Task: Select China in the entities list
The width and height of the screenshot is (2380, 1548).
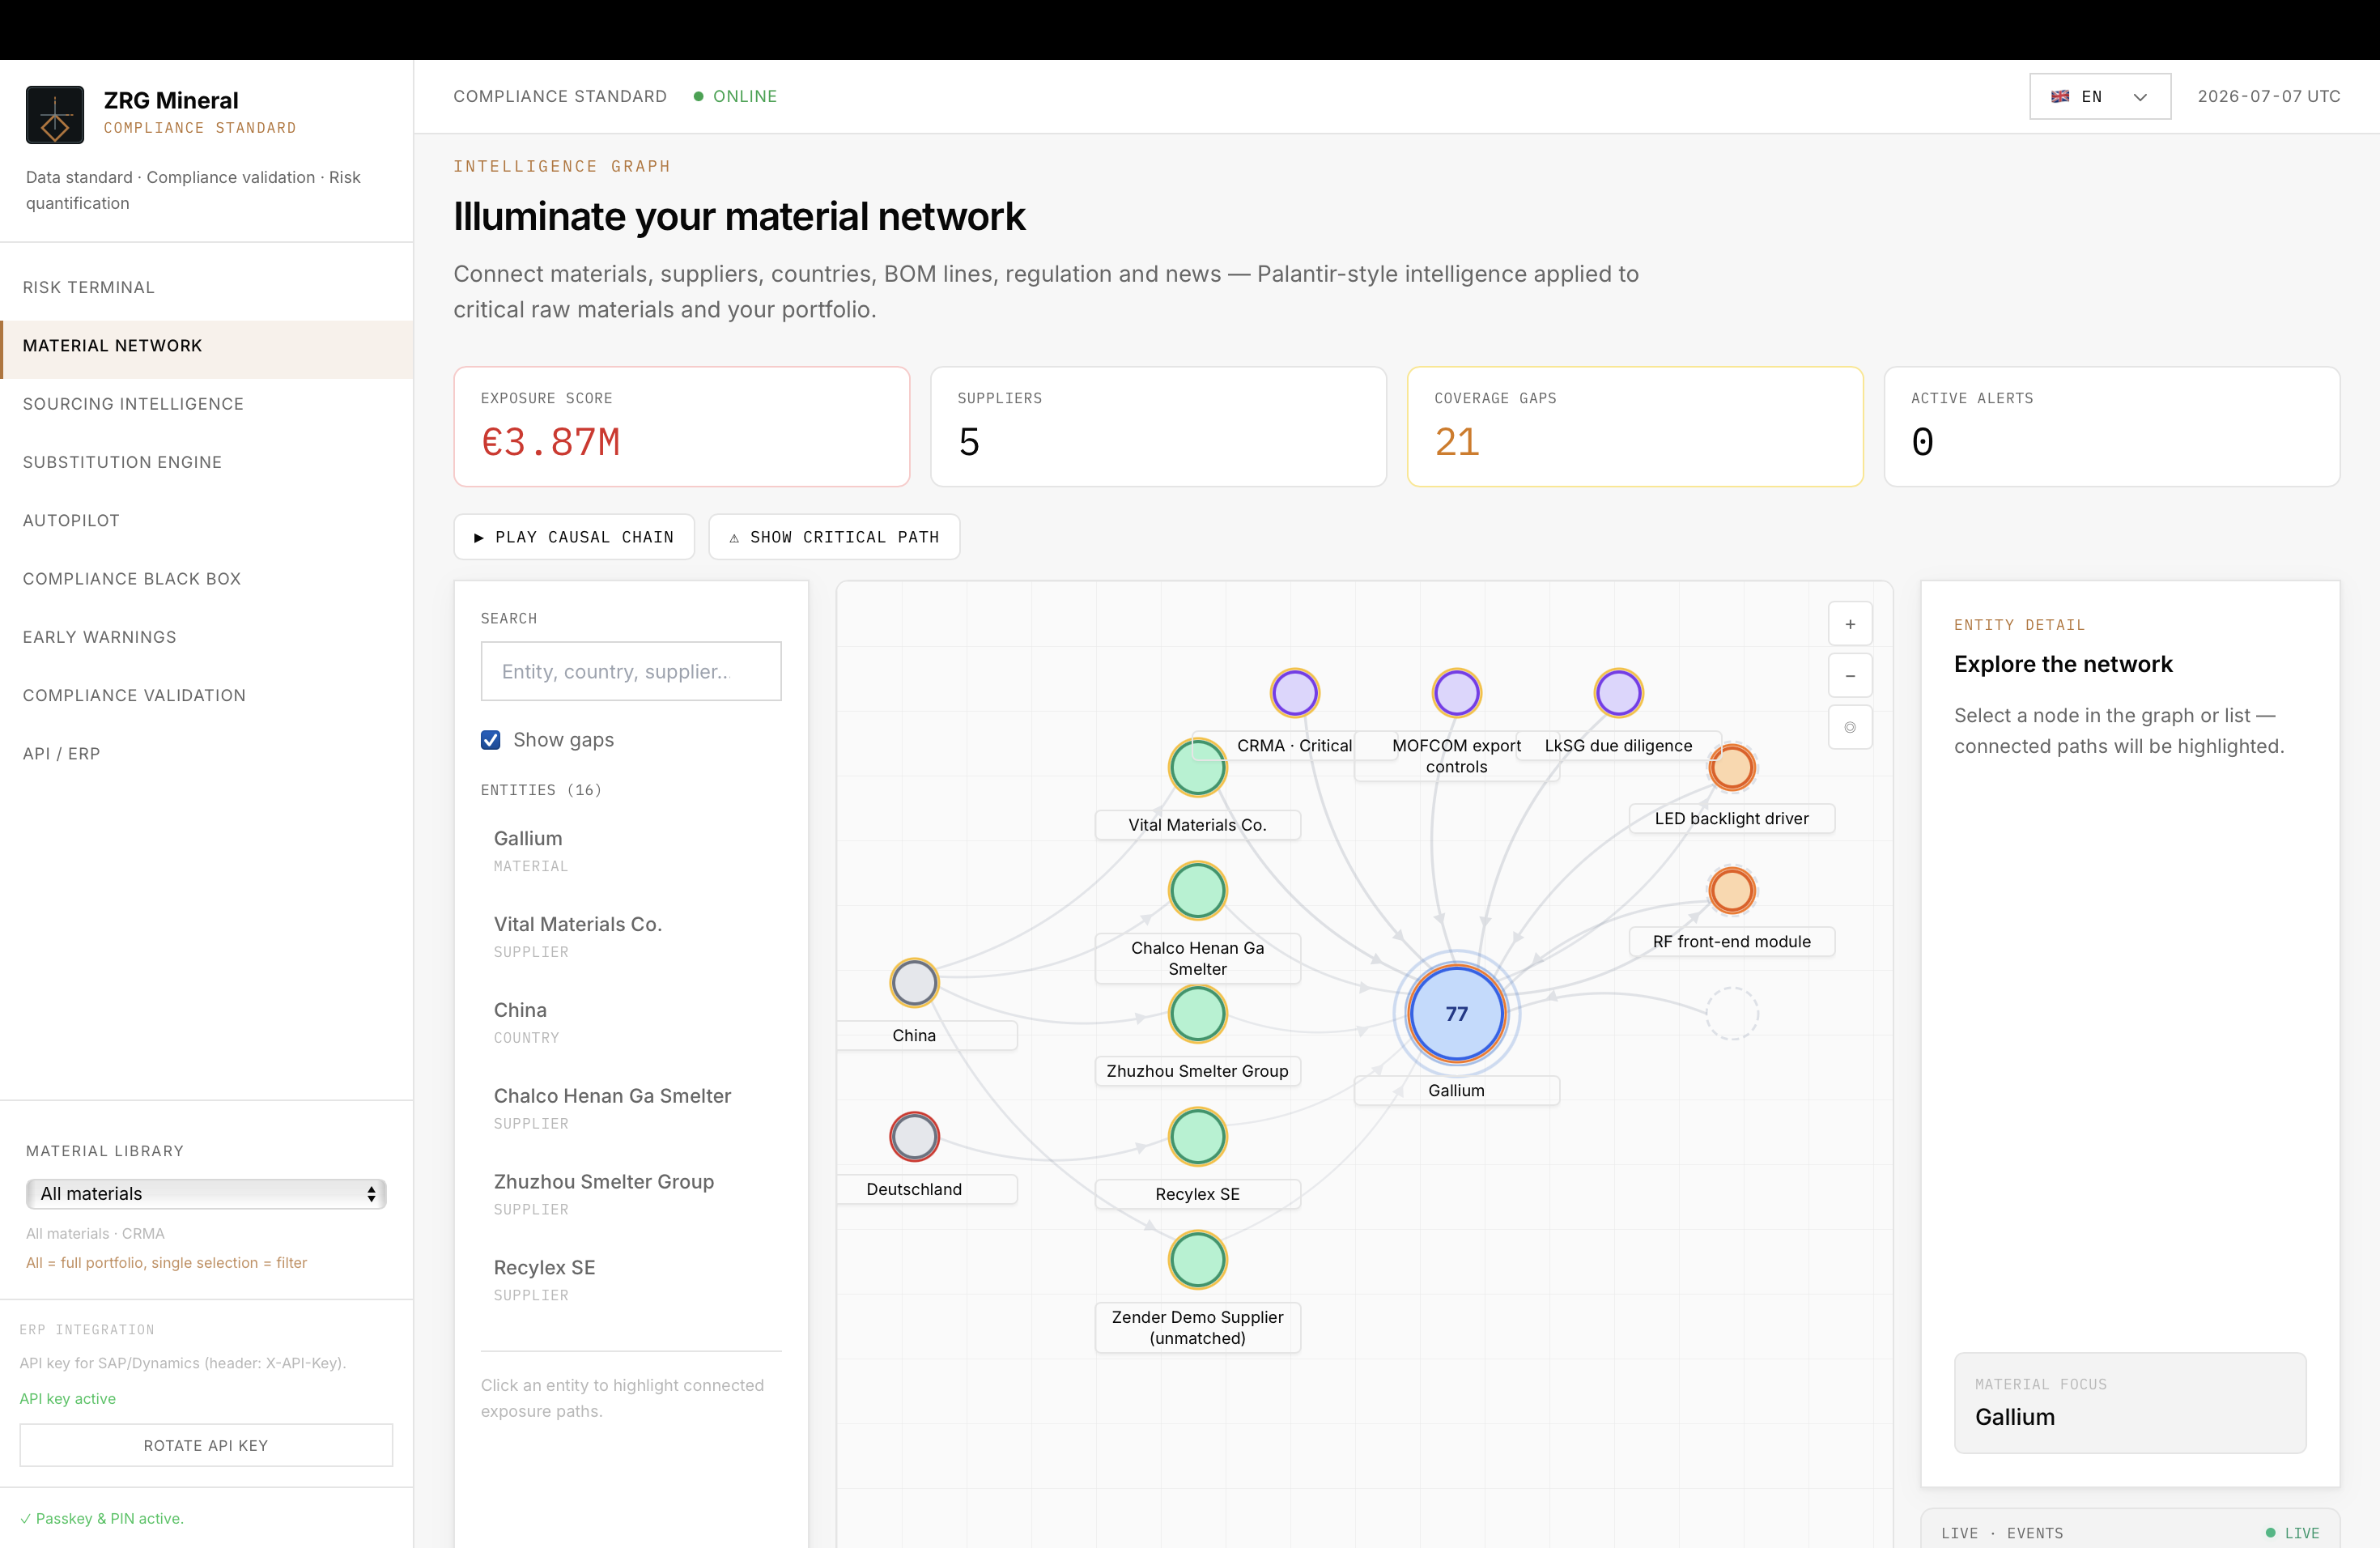Action: [631, 1022]
